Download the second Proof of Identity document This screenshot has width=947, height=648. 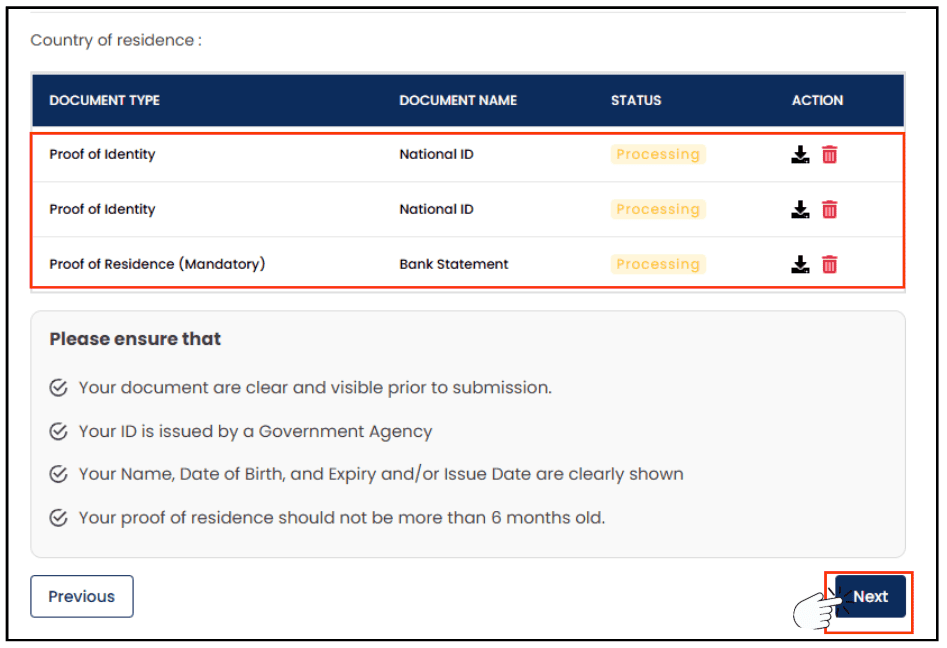800,210
